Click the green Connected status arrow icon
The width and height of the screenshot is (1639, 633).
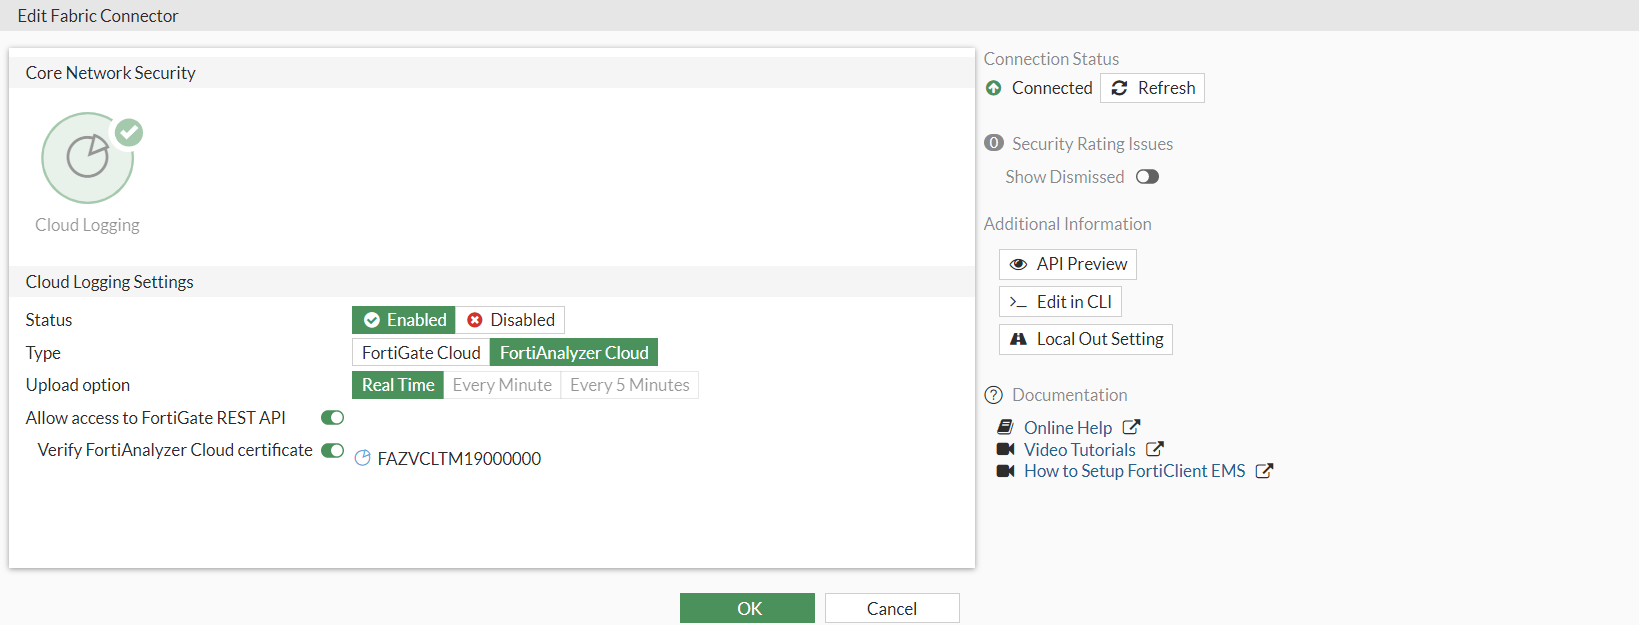pos(993,88)
